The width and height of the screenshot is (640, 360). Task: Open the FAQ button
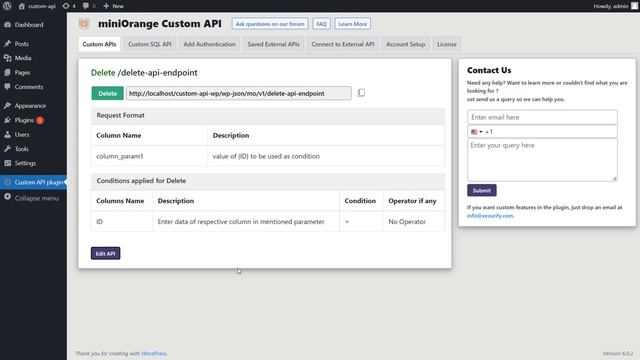321,24
